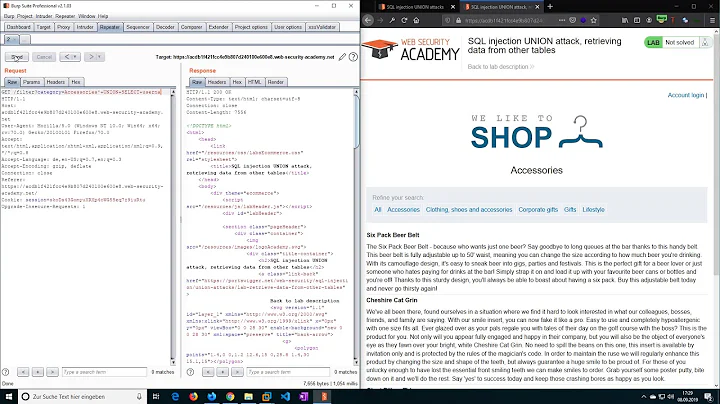Click the Cancel button in Repeater
Viewport: 720px width, 404px height.
44,57
